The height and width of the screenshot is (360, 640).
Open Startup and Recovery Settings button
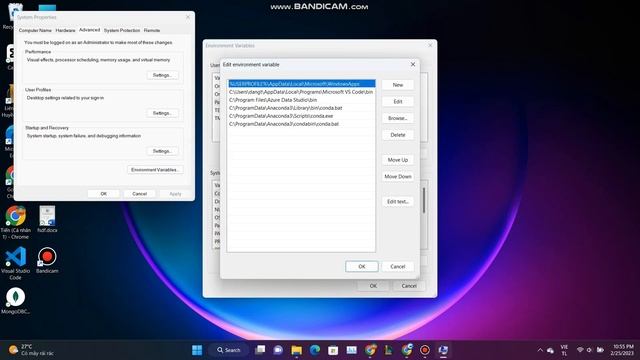pyautogui.click(x=162, y=151)
